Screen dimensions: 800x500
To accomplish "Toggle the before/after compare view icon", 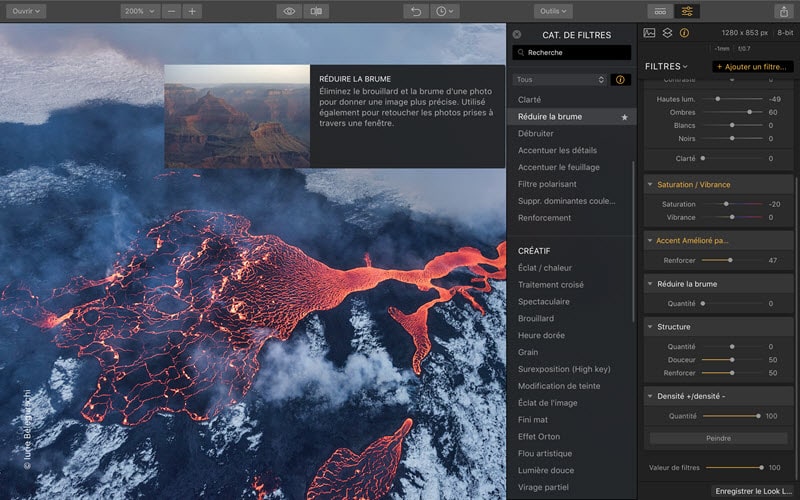I will click(316, 11).
